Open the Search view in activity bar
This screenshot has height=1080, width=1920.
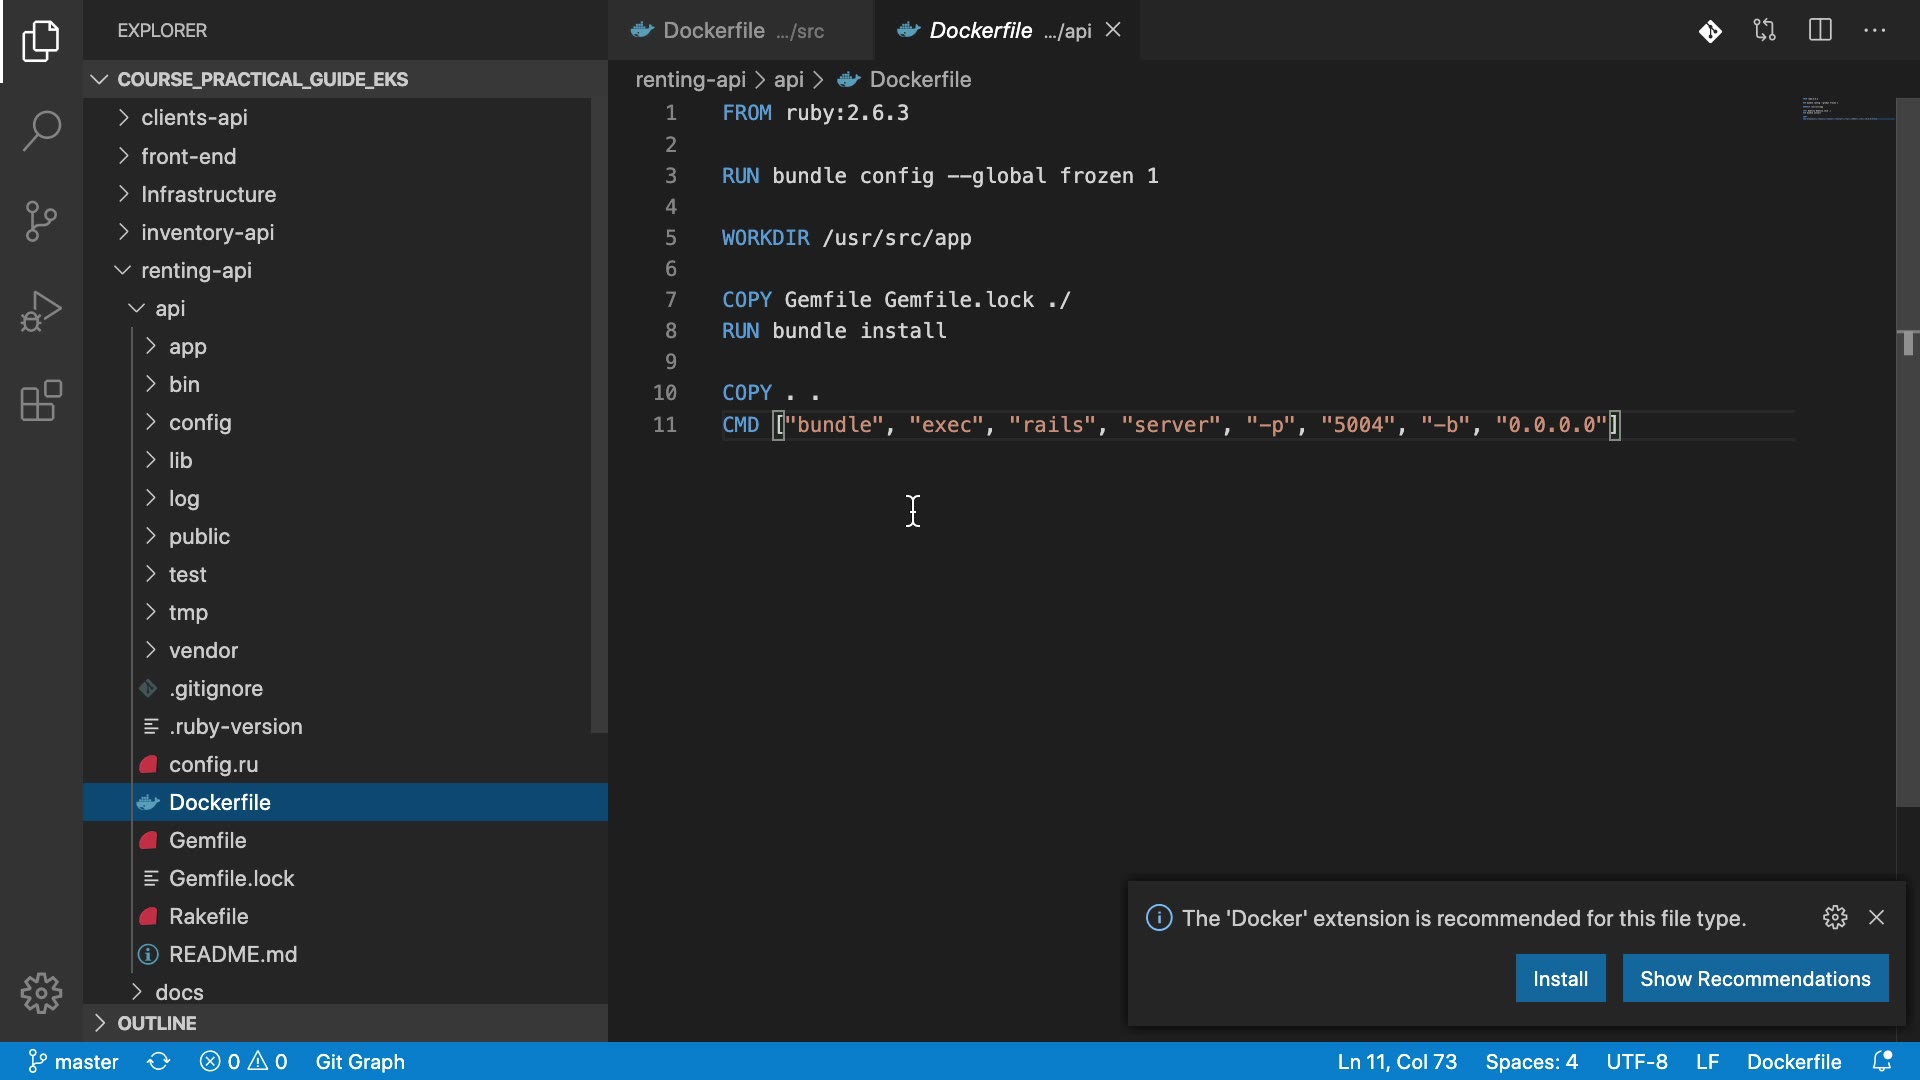click(41, 131)
